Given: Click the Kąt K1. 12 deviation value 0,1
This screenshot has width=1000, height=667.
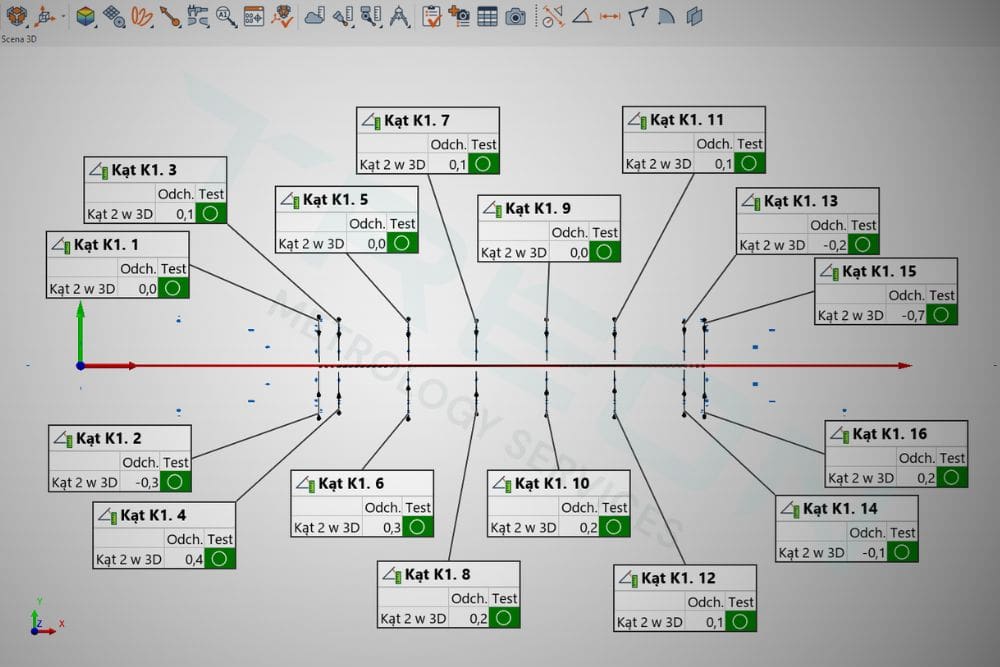Looking at the screenshot, I should (x=714, y=622).
